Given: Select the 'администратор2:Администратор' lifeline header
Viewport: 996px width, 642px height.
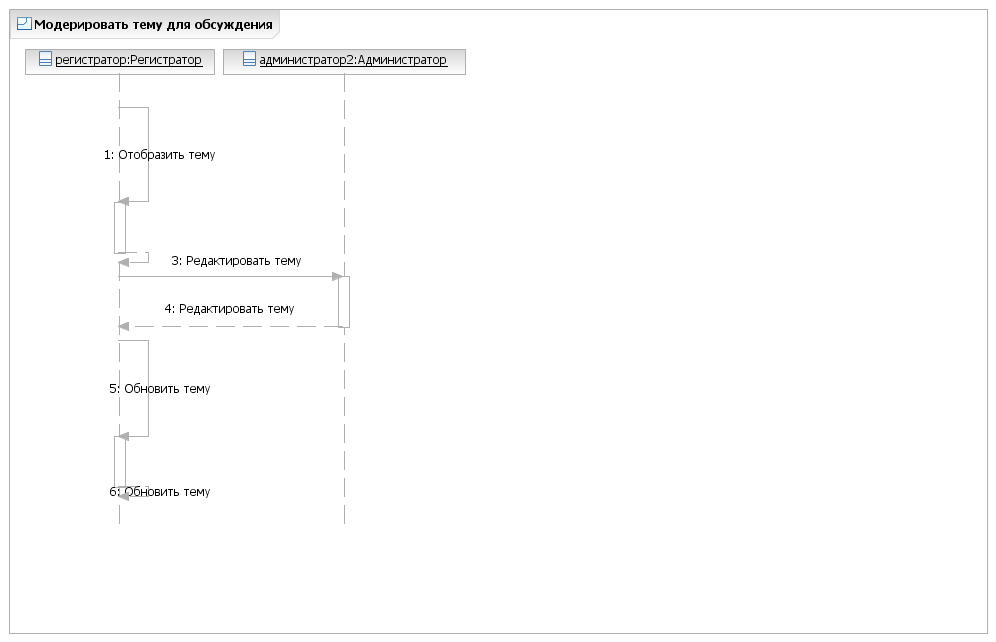Looking at the screenshot, I should pyautogui.click(x=344, y=62).
